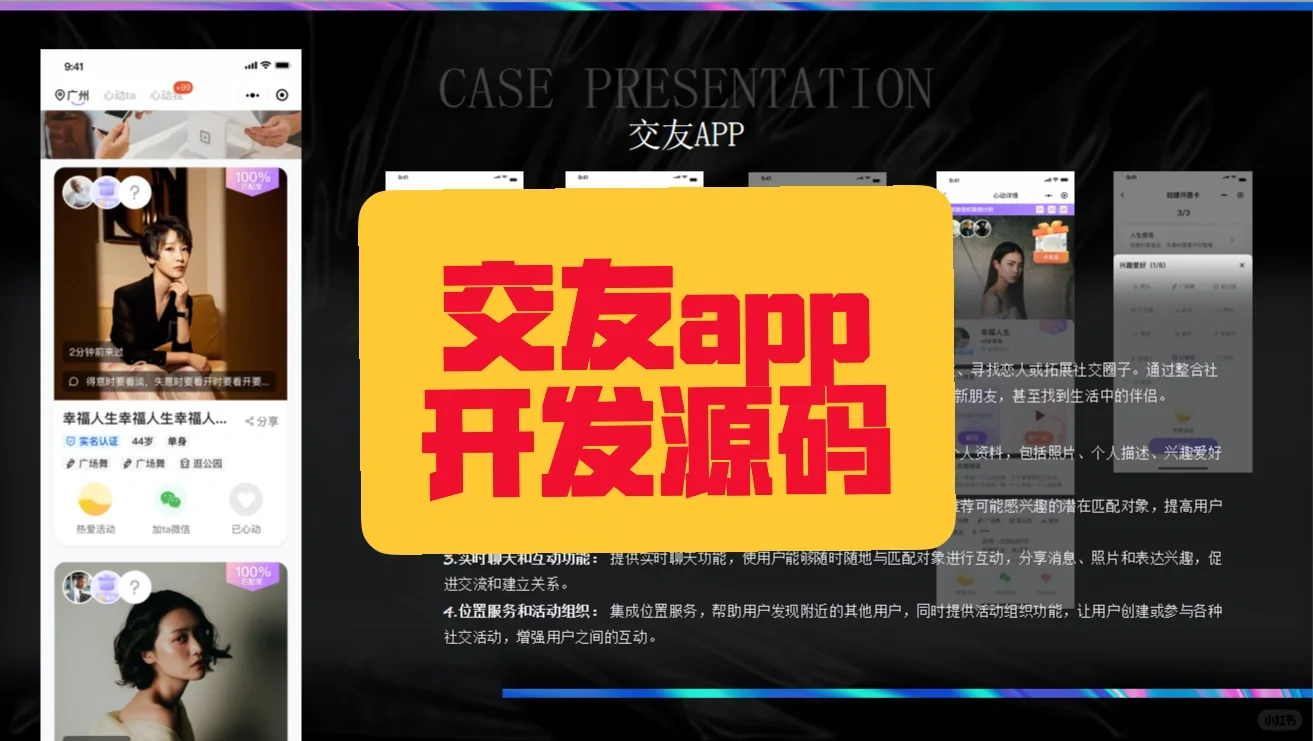Viewport: 1313px width, 741px height.
Task: Open the 广州 city selector
Action: (78, 95)
